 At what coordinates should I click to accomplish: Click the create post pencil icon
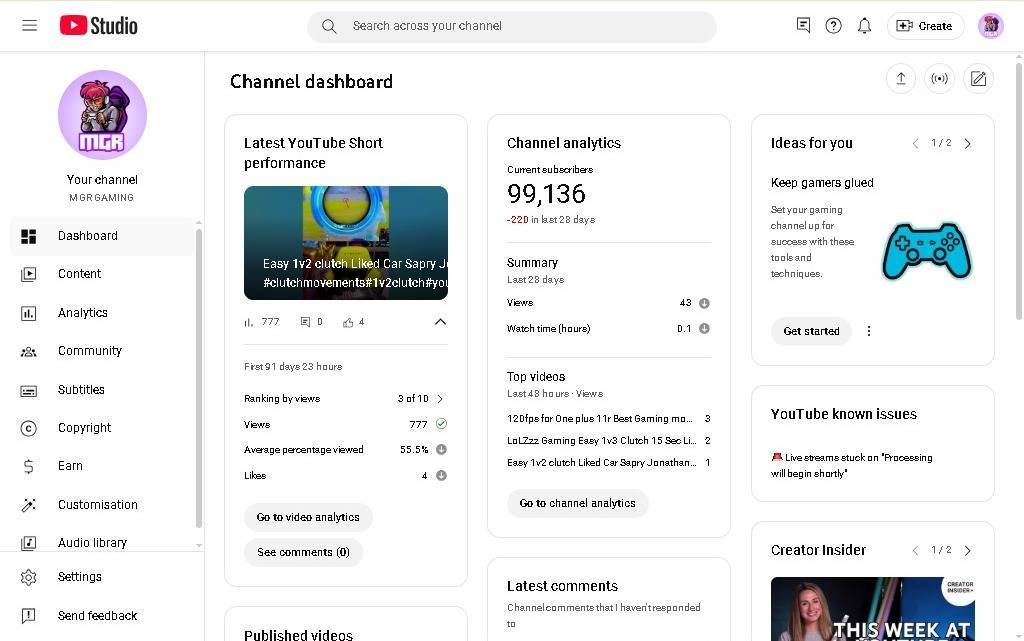pos(978,79)
